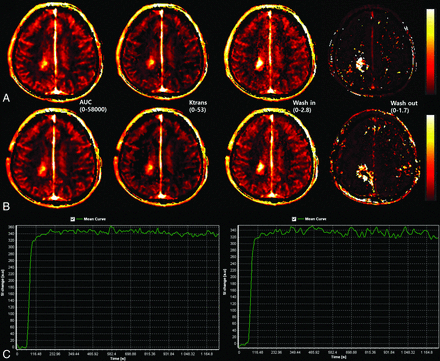Select the AUC brain map in row A
The height and width of the screenshot is (361, 440).
(55, 51)
